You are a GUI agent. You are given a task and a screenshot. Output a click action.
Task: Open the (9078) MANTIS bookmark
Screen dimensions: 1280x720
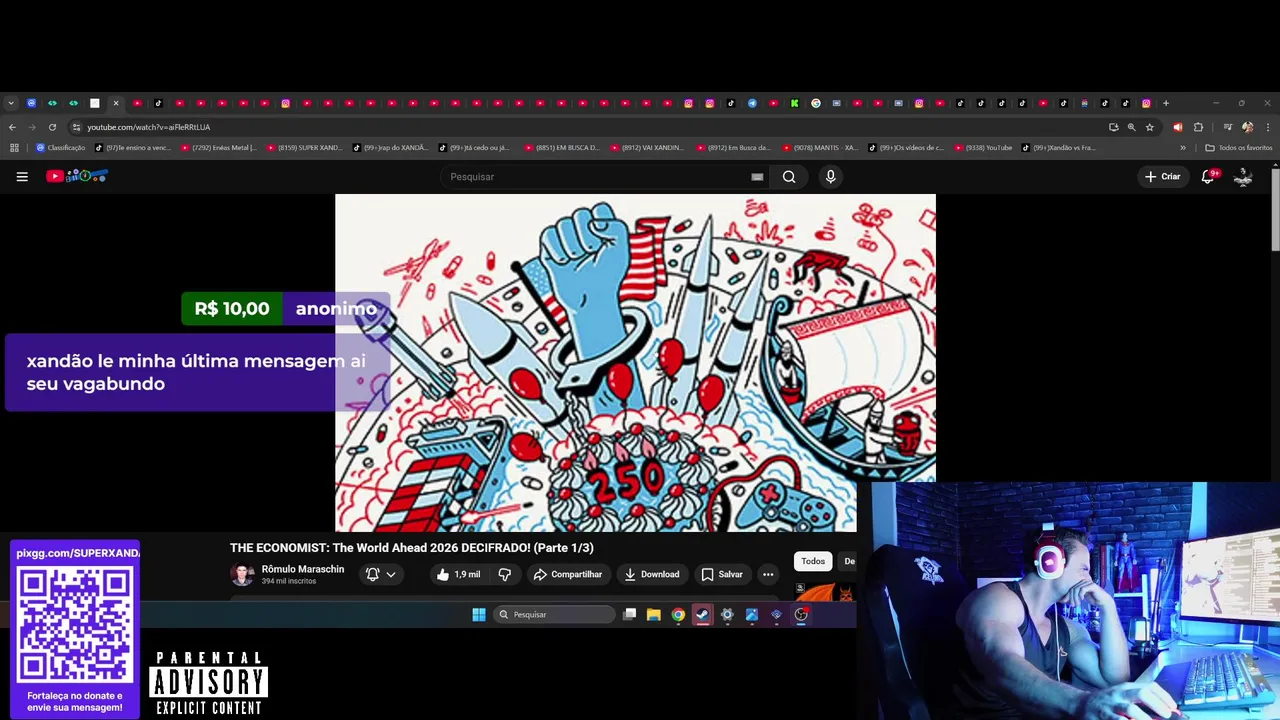[x=821, y=148]
